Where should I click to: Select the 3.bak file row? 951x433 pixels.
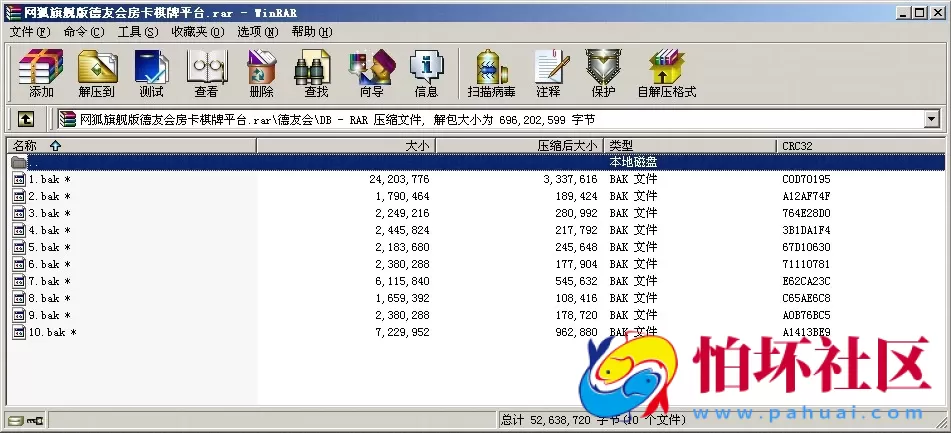476,213
